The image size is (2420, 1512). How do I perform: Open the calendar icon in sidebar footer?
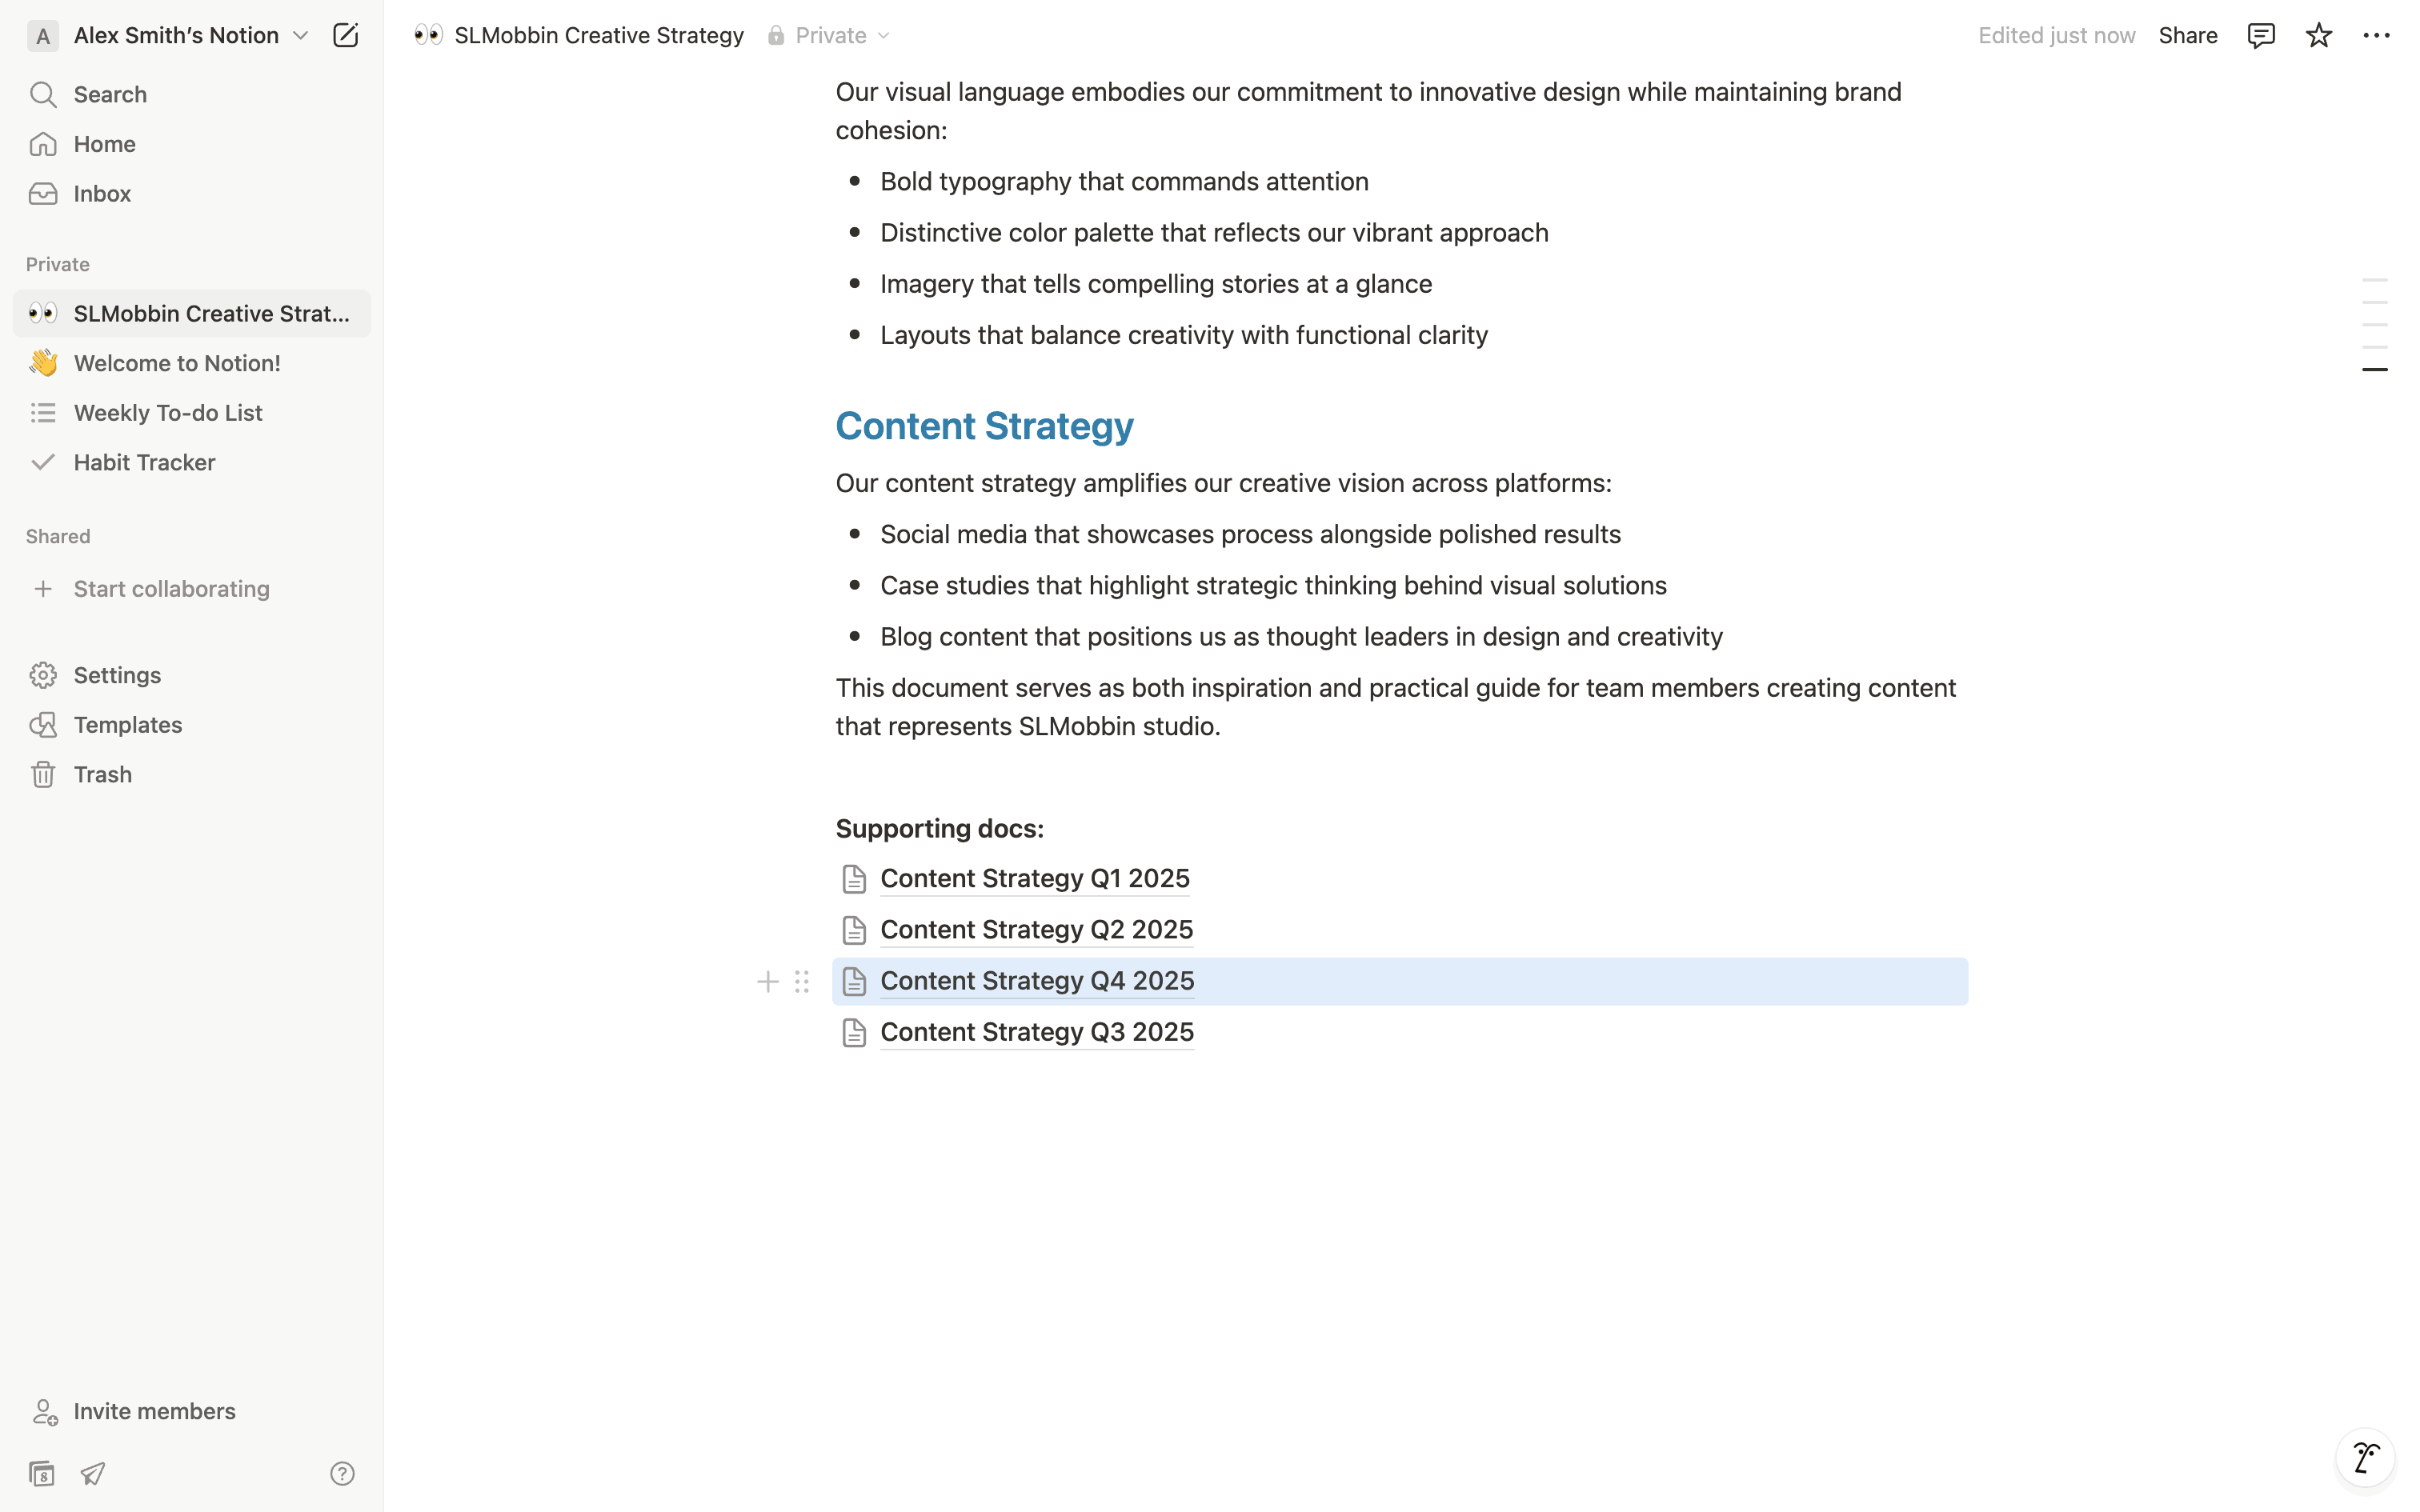coord(41,1473)
